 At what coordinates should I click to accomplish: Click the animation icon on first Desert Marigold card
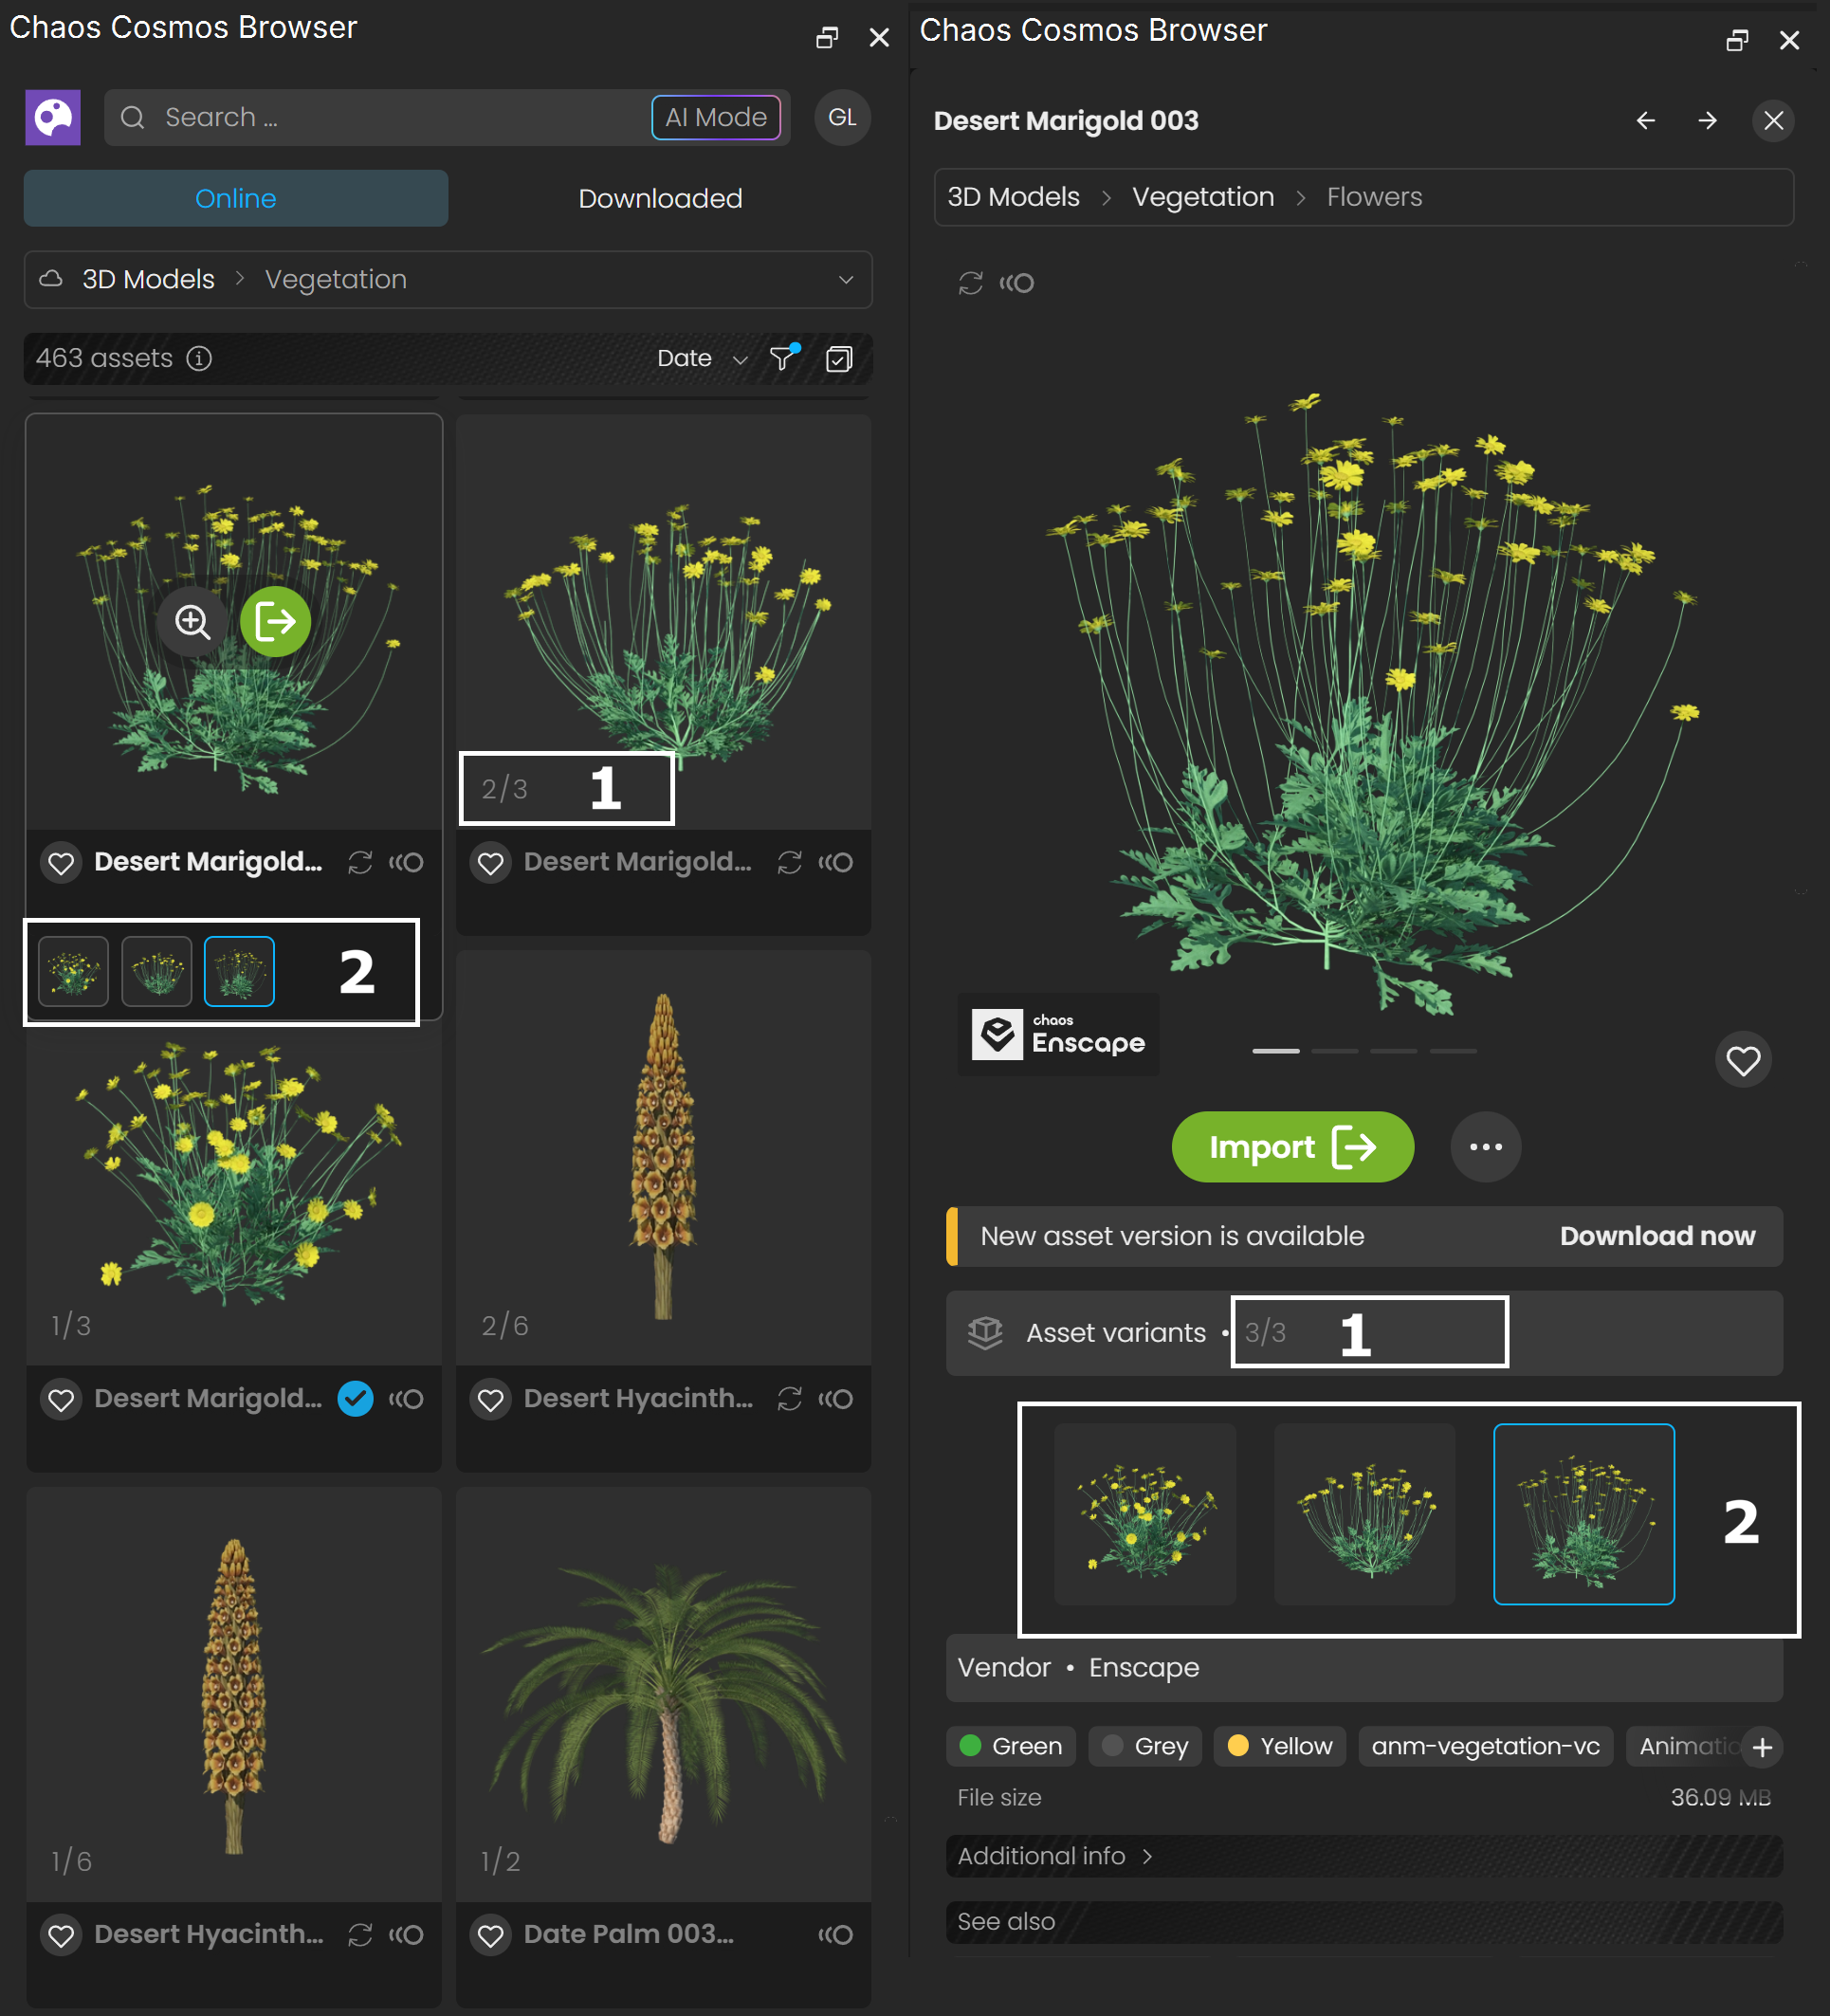[x=406, y=862]
